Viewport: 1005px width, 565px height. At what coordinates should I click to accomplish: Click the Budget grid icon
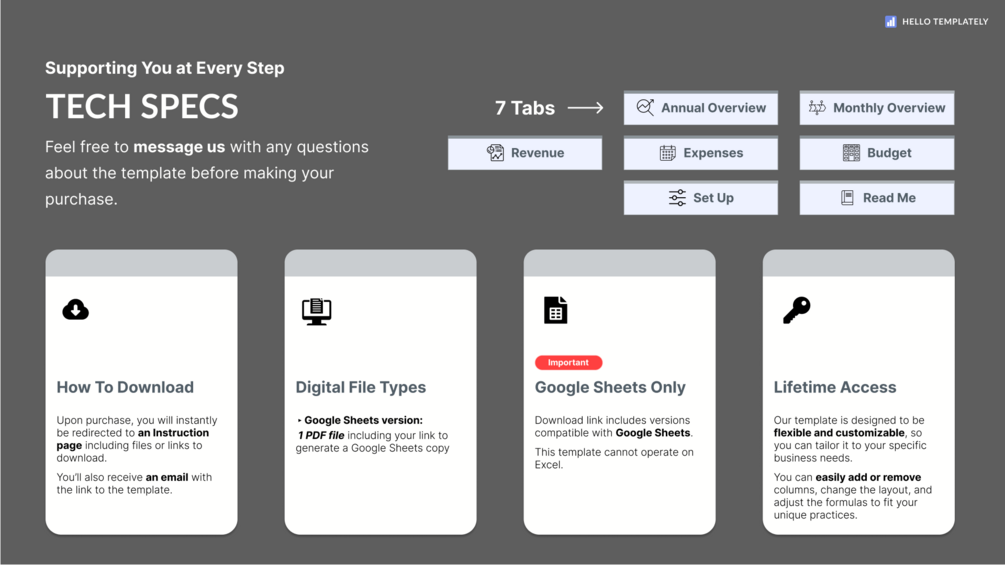pyautogui.click(x=851, y=152)
